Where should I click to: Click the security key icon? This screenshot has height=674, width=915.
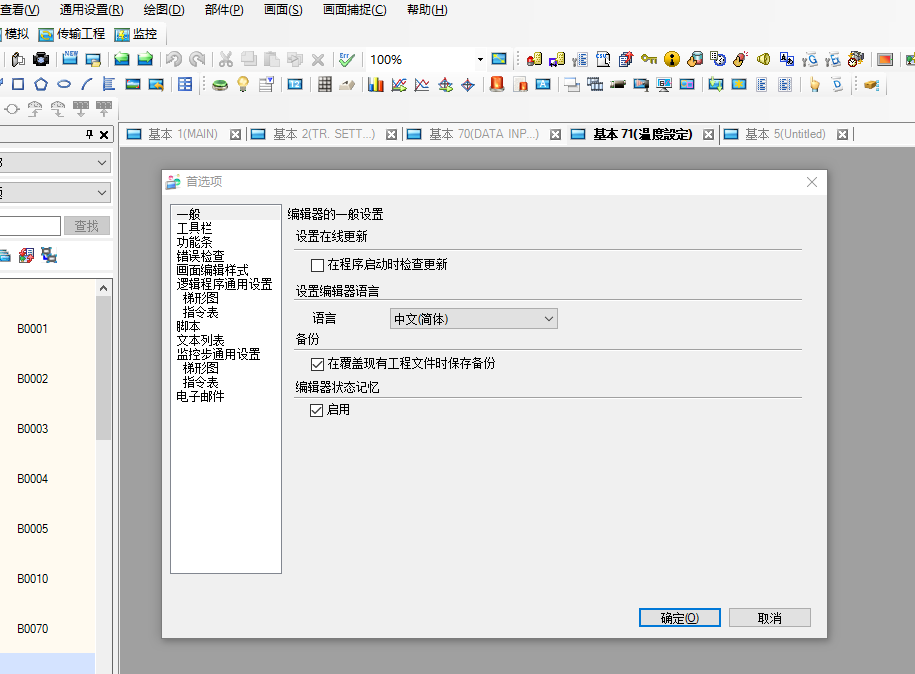coord(649,60)
